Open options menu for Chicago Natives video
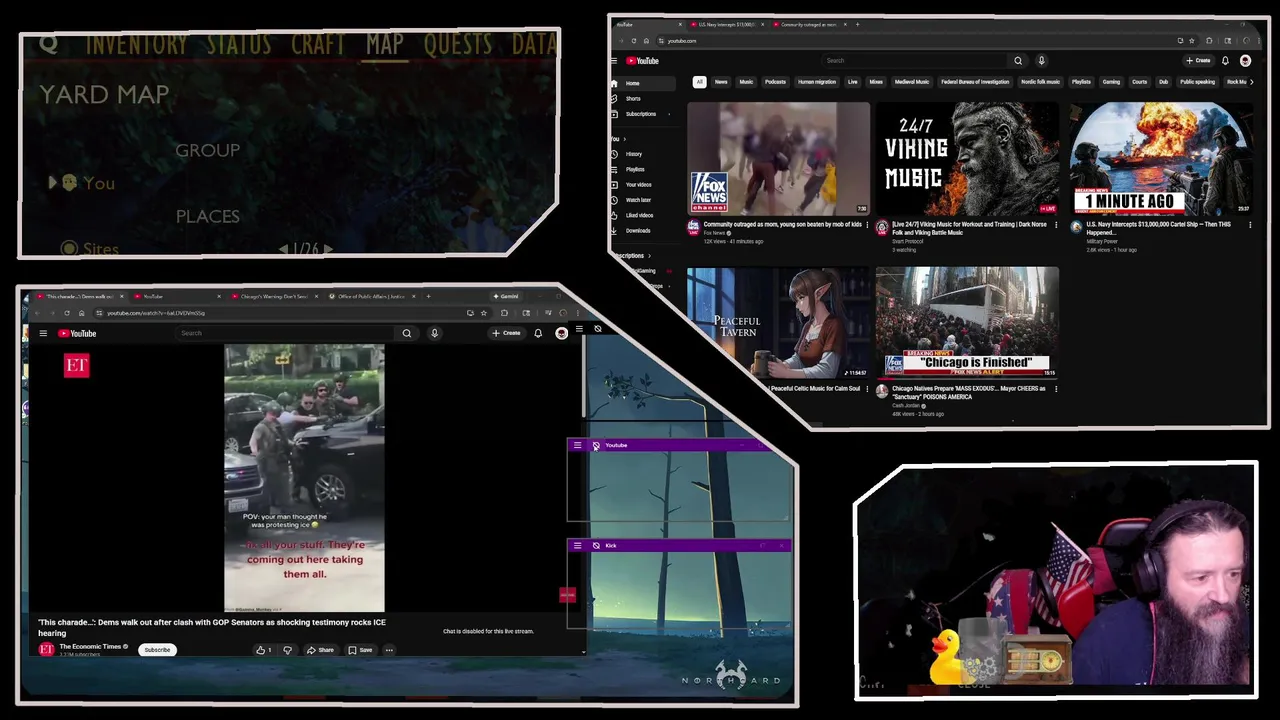 point(1056,389)
